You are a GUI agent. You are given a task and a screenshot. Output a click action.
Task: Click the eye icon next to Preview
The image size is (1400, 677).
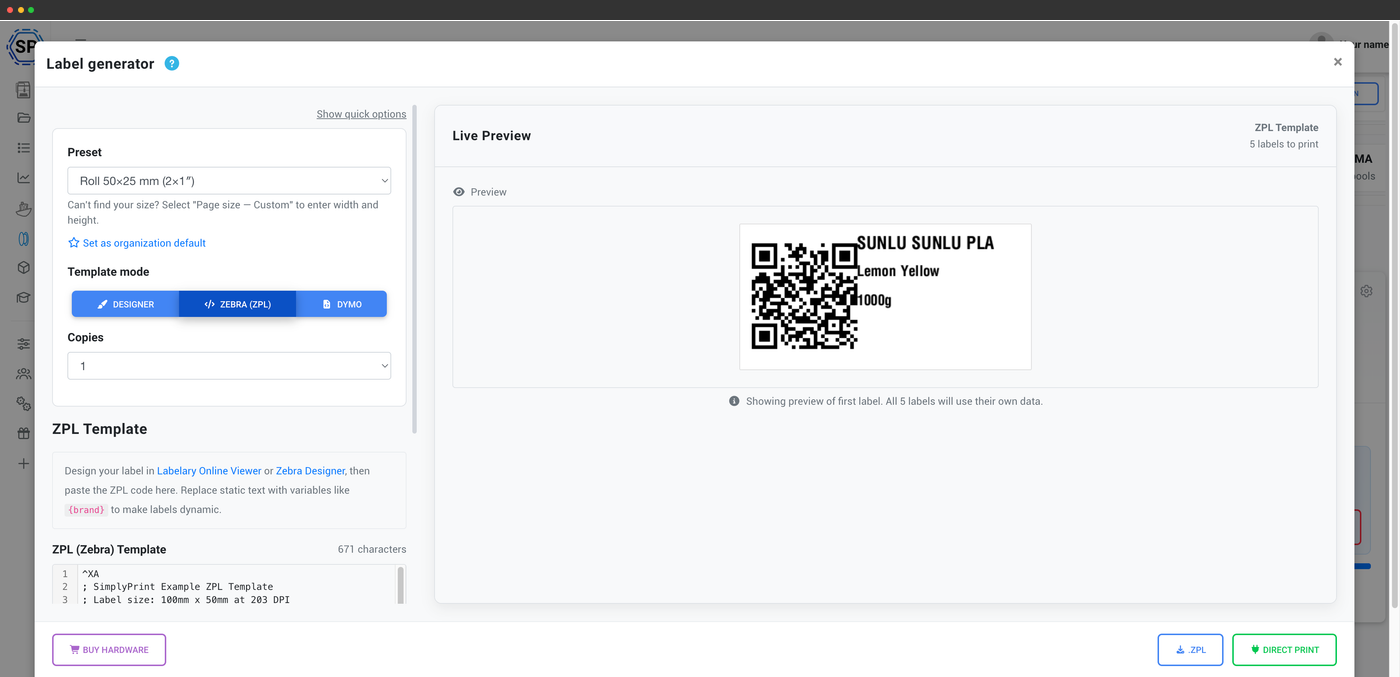click(x=459, y=192)
